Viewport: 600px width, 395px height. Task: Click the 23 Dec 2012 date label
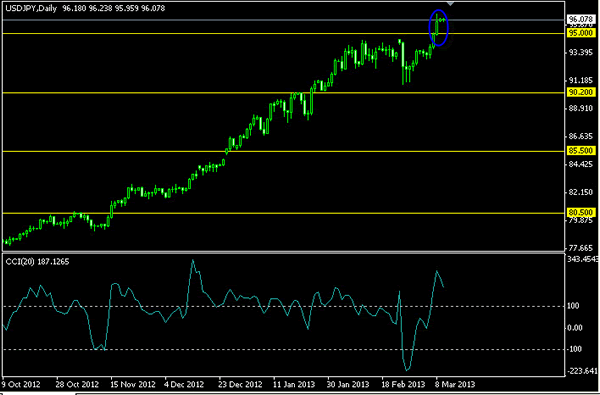pos(241,384)
